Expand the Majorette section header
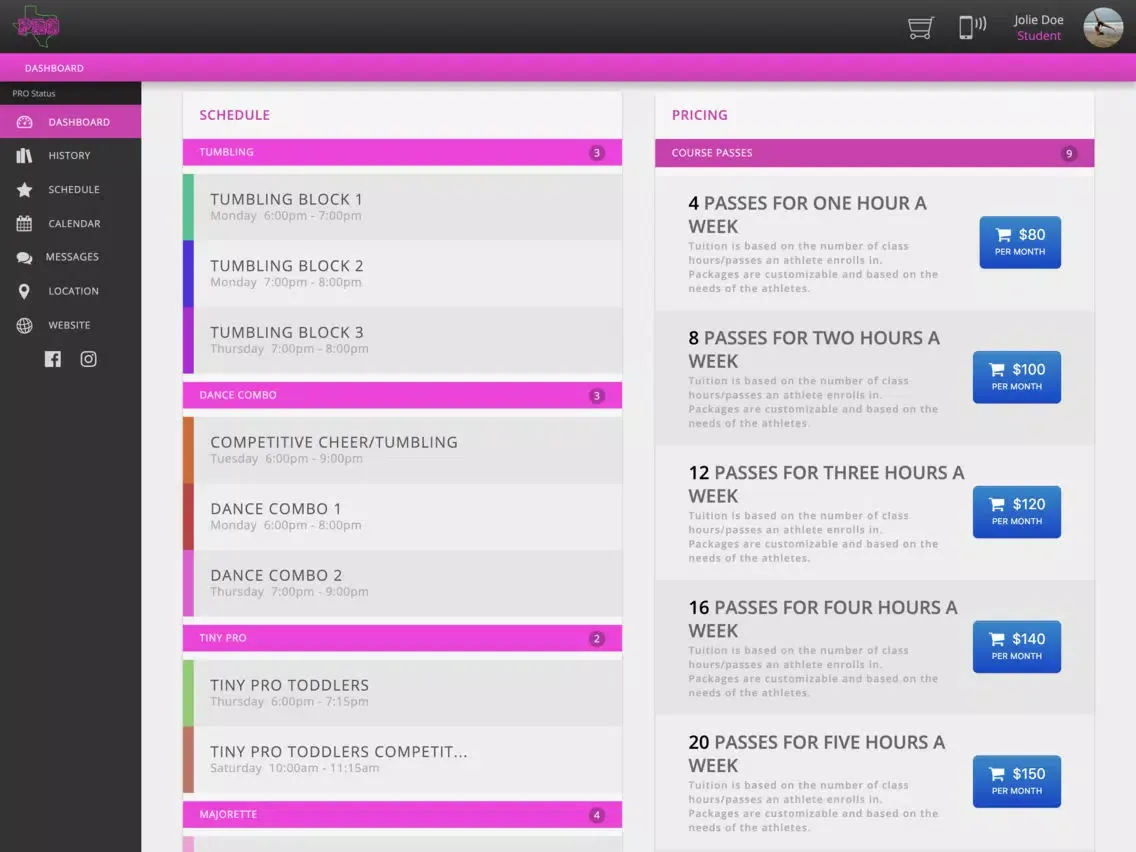The height and width of the screenshot is (852, 1136). click(402, 814)
